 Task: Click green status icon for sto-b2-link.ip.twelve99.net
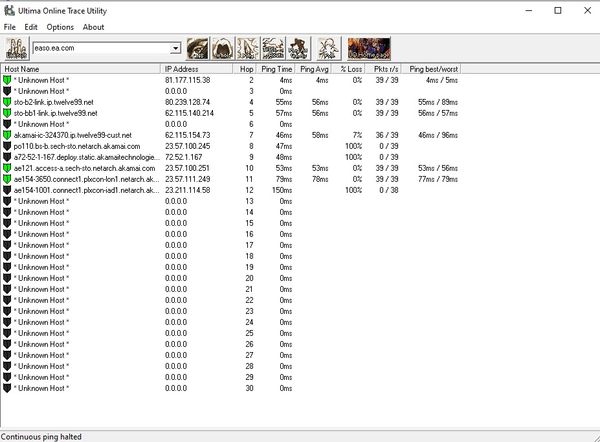8,102
